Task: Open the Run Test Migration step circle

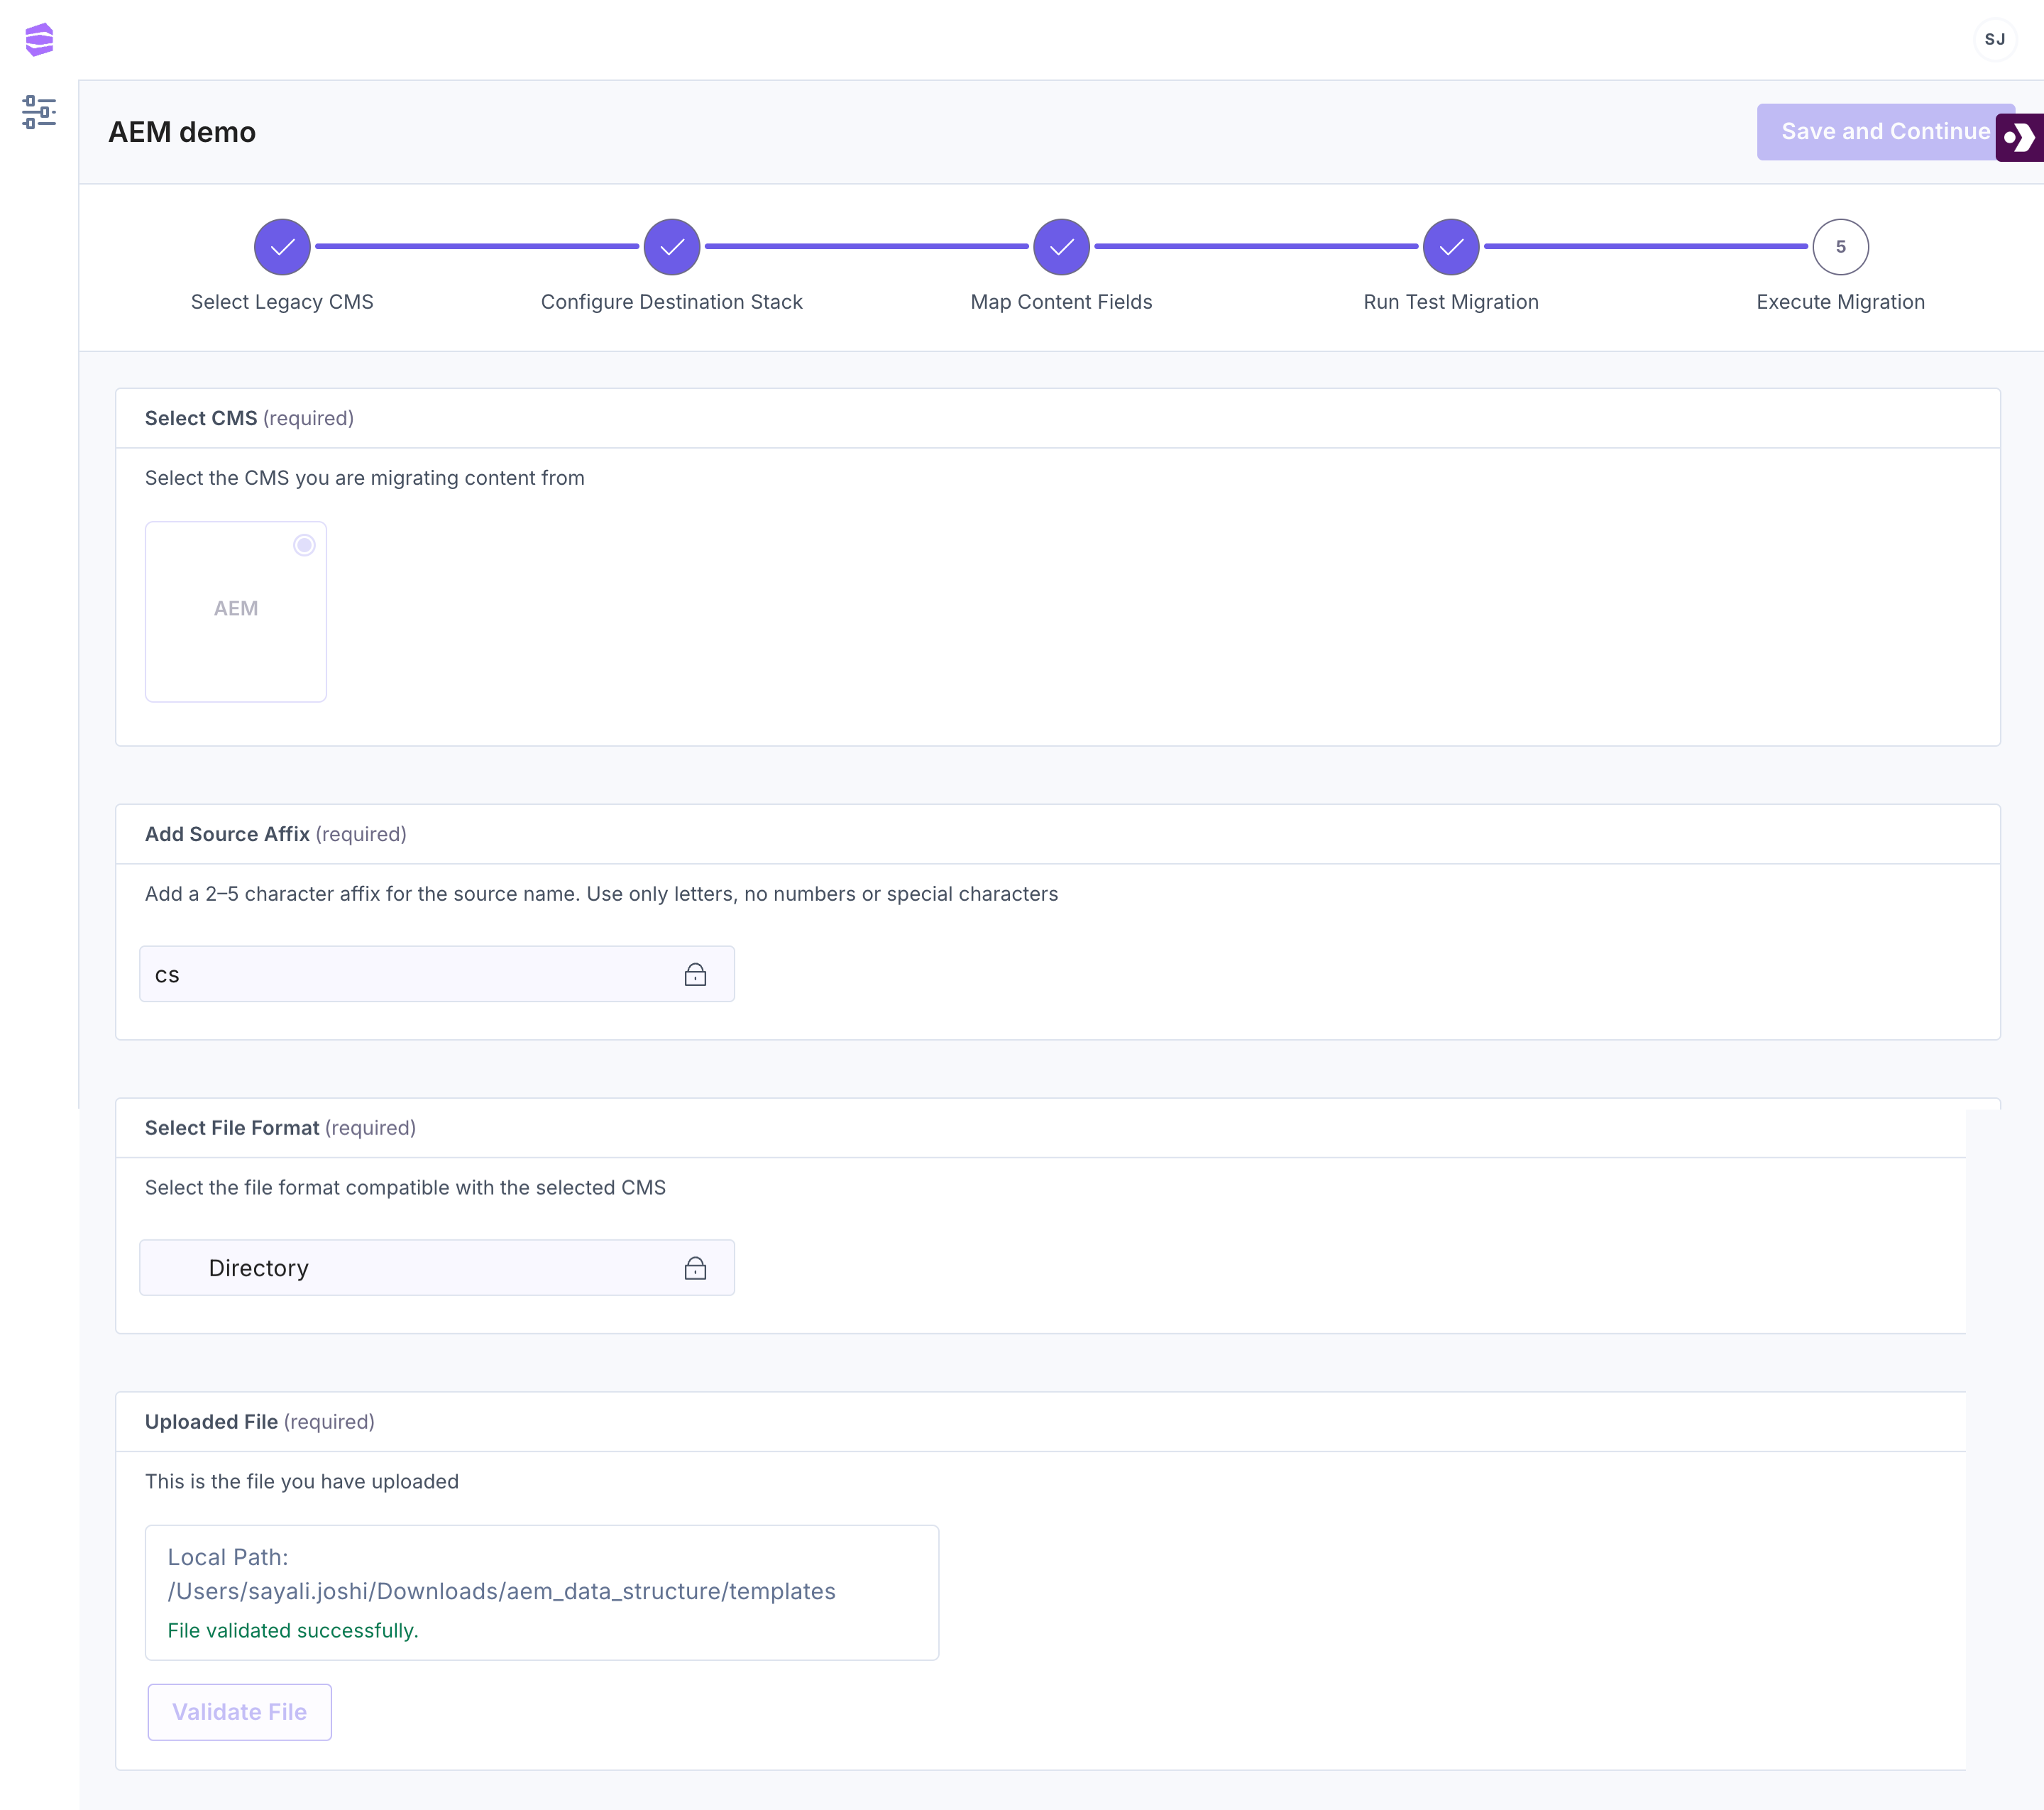Action: (x=1450, y=247)
